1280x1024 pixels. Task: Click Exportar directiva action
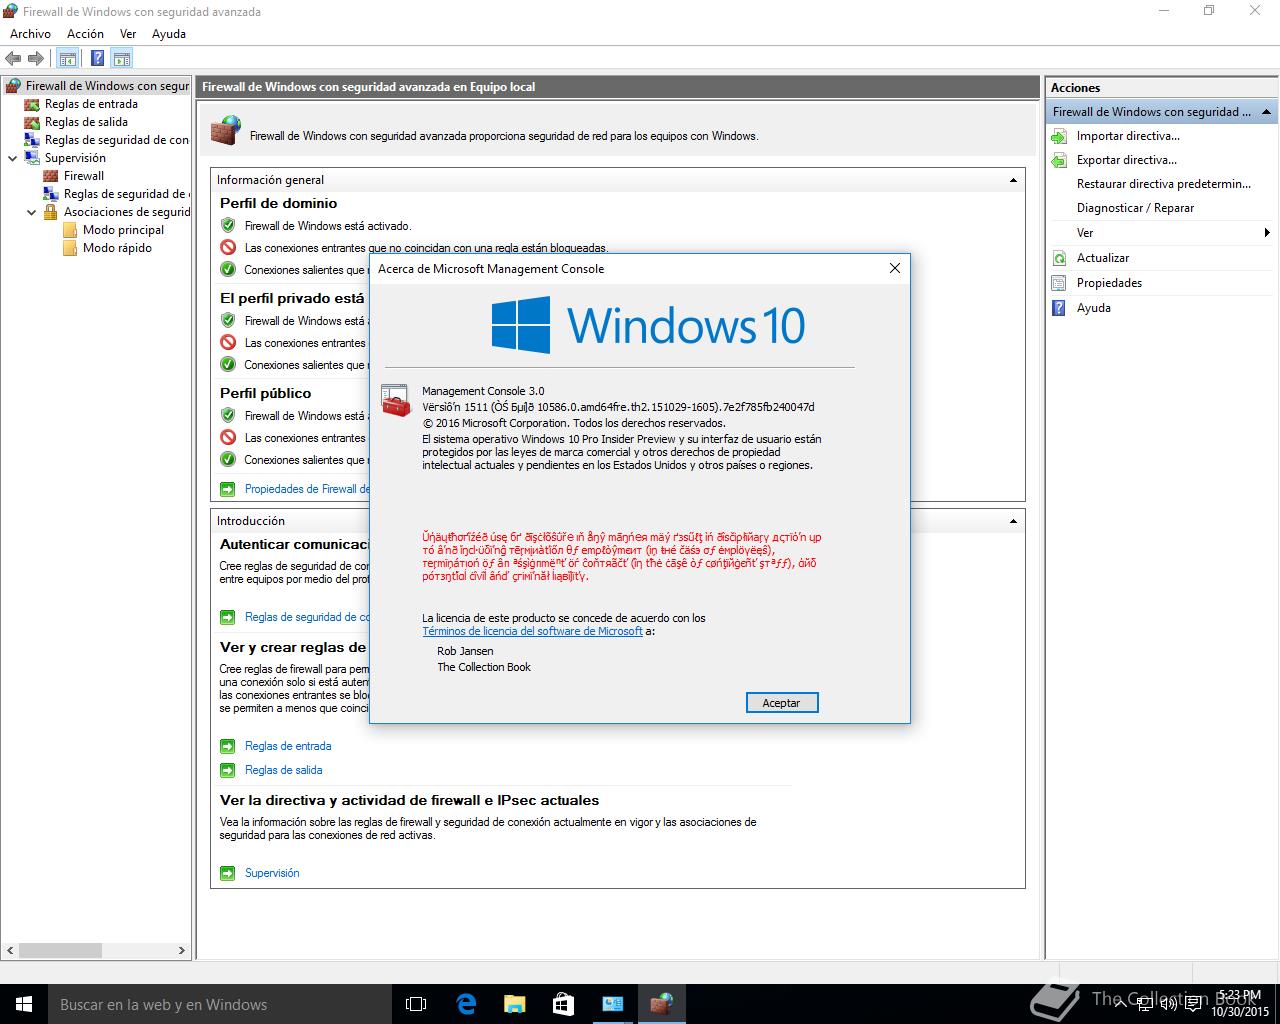[1127, 160]
